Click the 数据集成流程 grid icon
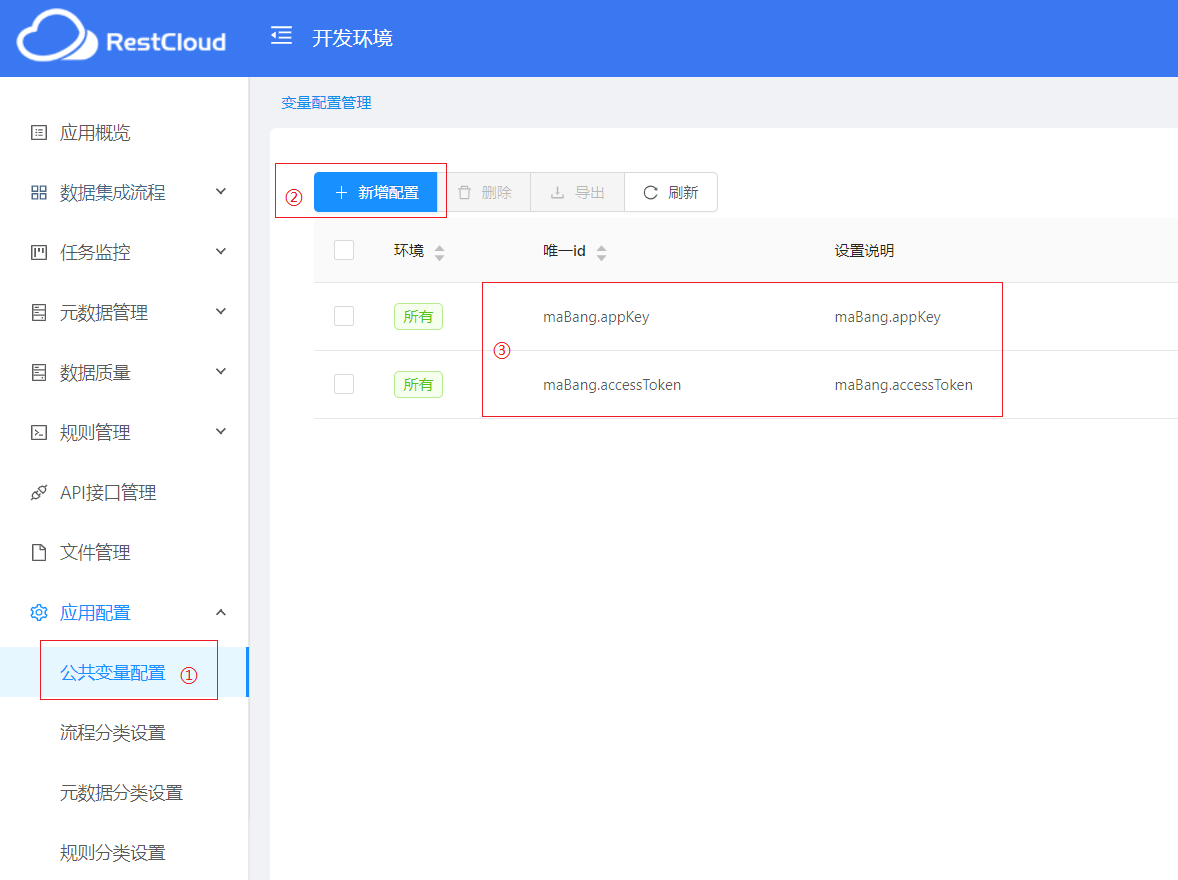This screenshot has width=1178, height=880. (x=39, y=192)
